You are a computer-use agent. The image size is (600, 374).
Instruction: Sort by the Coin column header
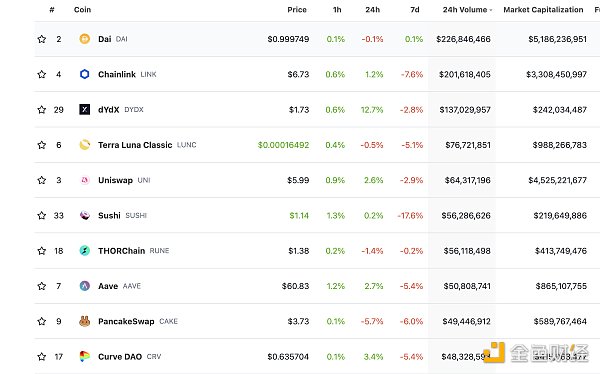click(x=82, y=10)
